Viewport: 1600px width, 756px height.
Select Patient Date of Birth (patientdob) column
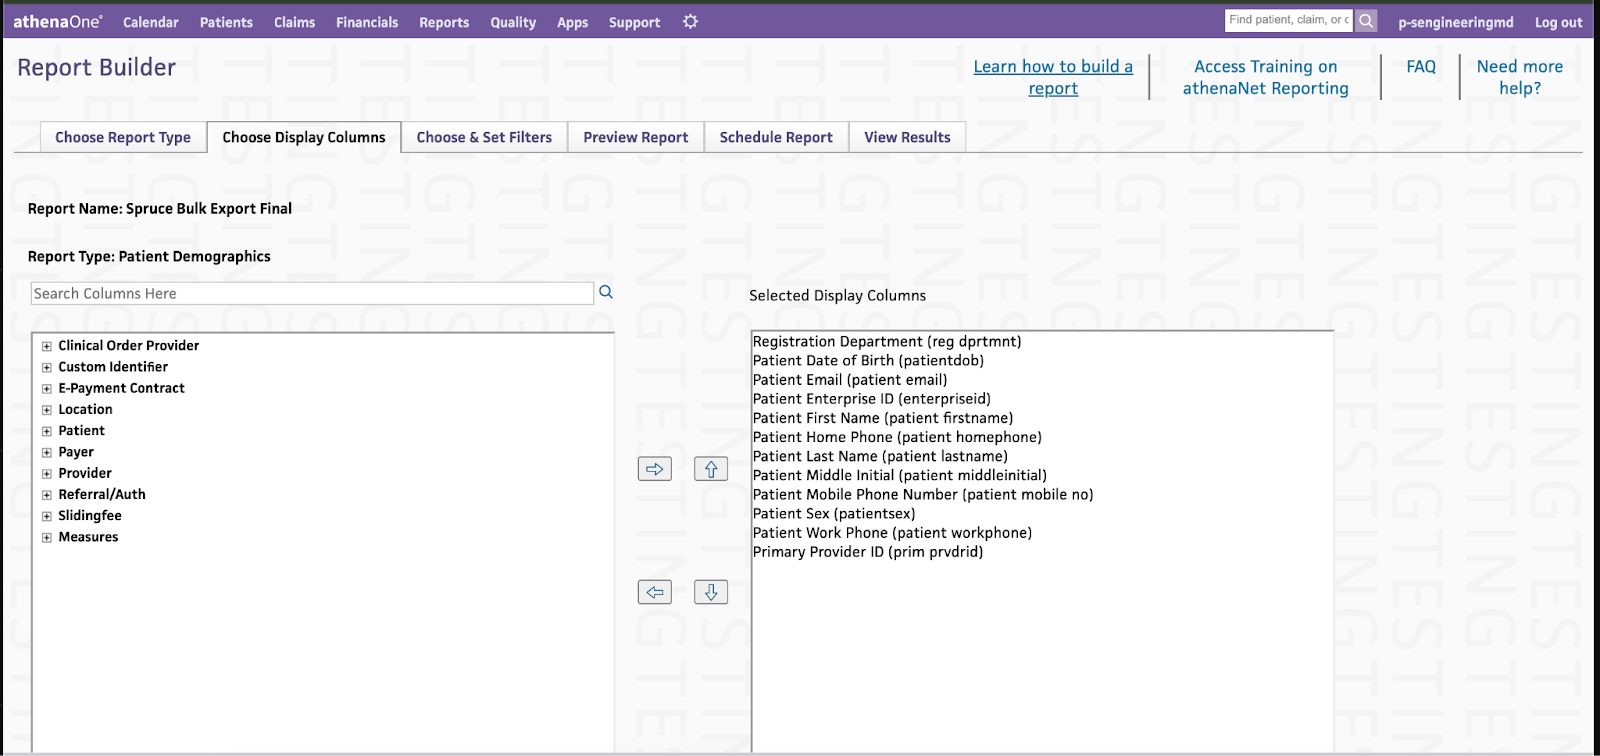tap(868, 361)
